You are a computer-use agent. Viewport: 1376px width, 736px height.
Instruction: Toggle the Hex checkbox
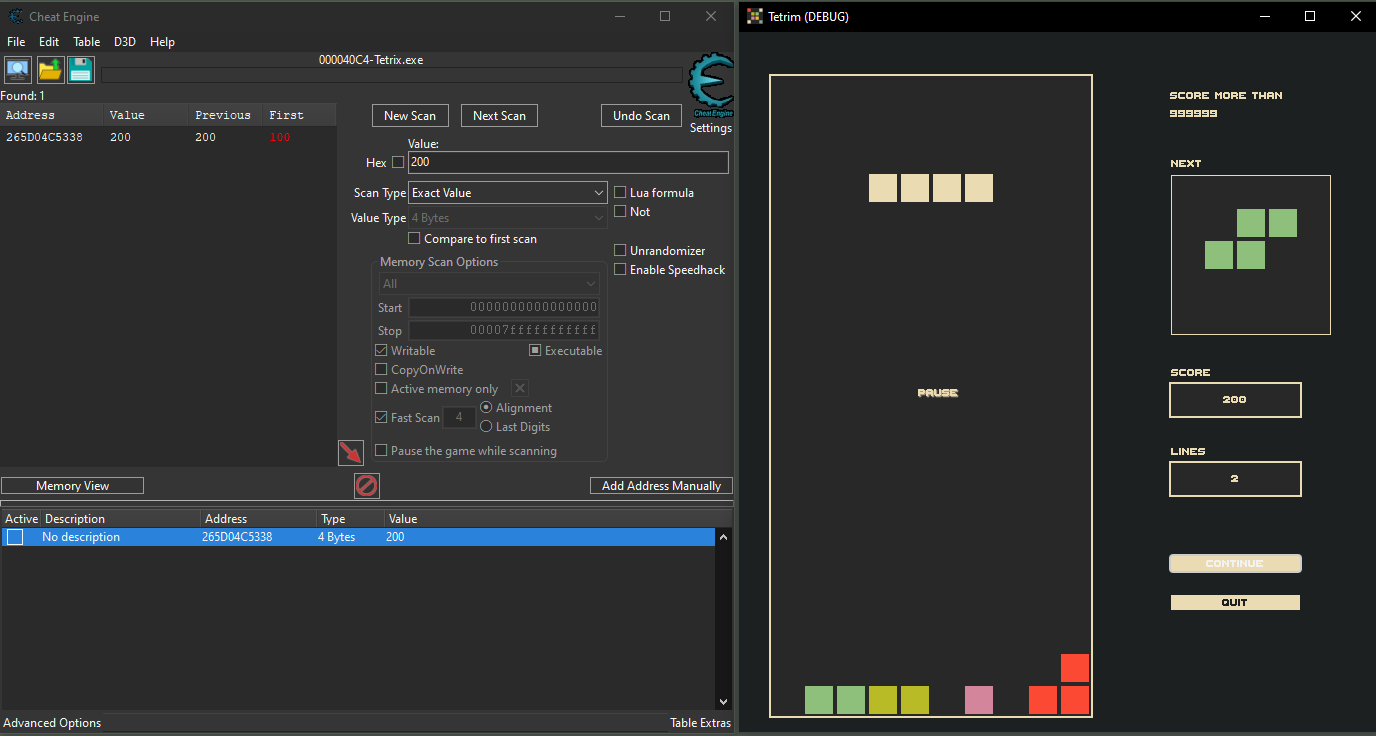(398, 163)
